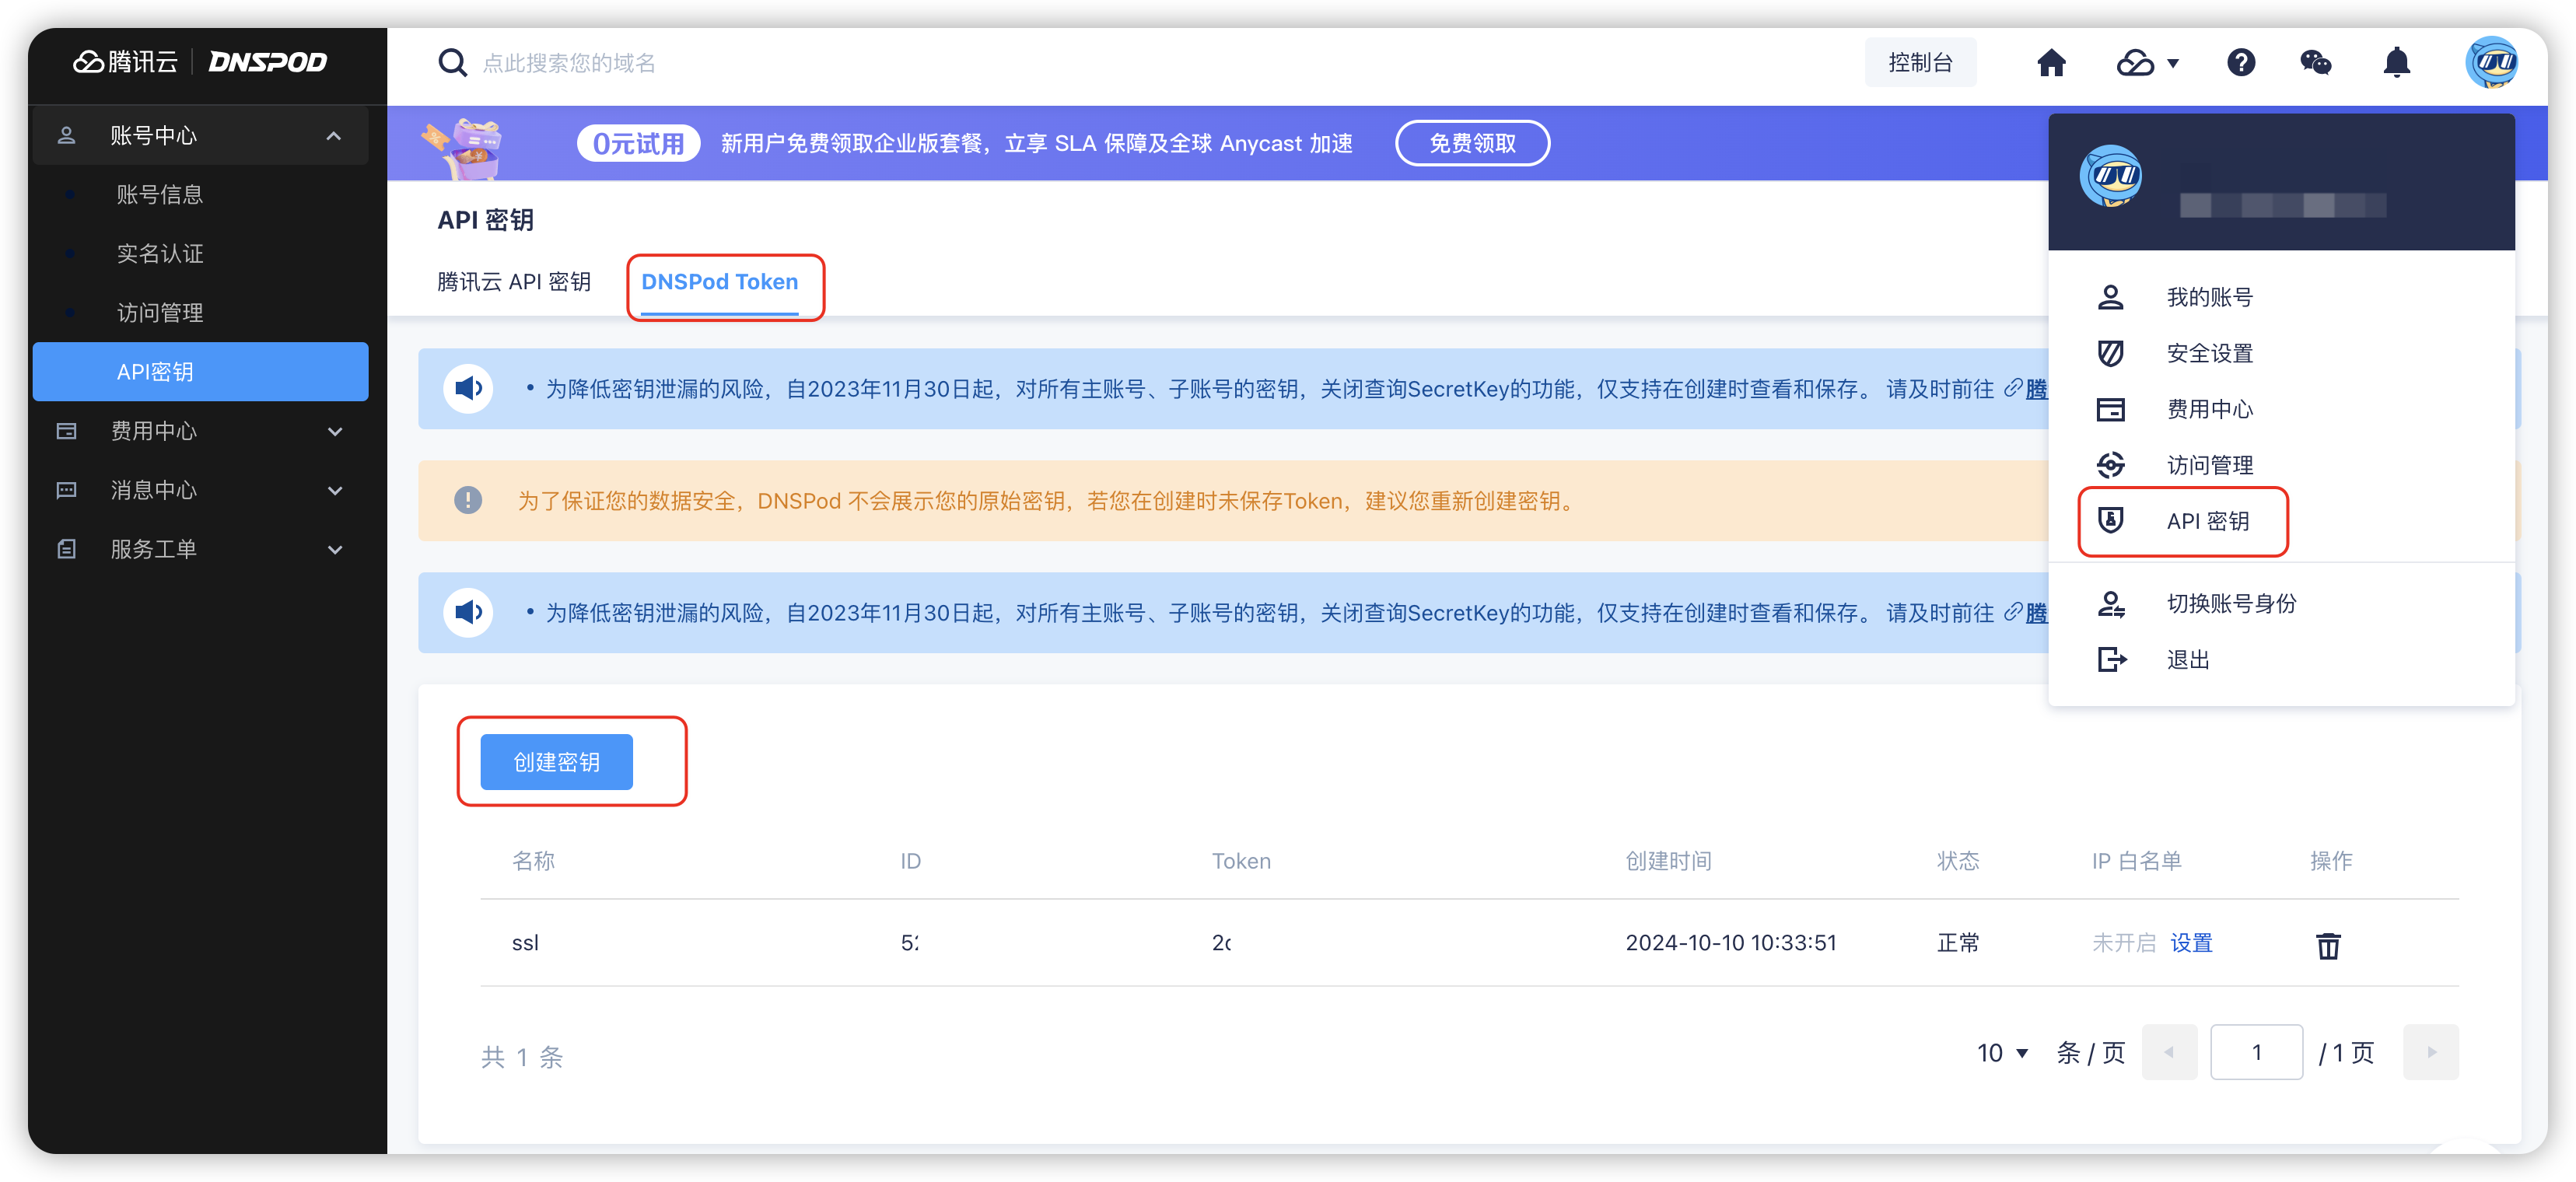
Task: Select the DNSPod Token tab
Action: pyautogui.click(x=719, y=282)
